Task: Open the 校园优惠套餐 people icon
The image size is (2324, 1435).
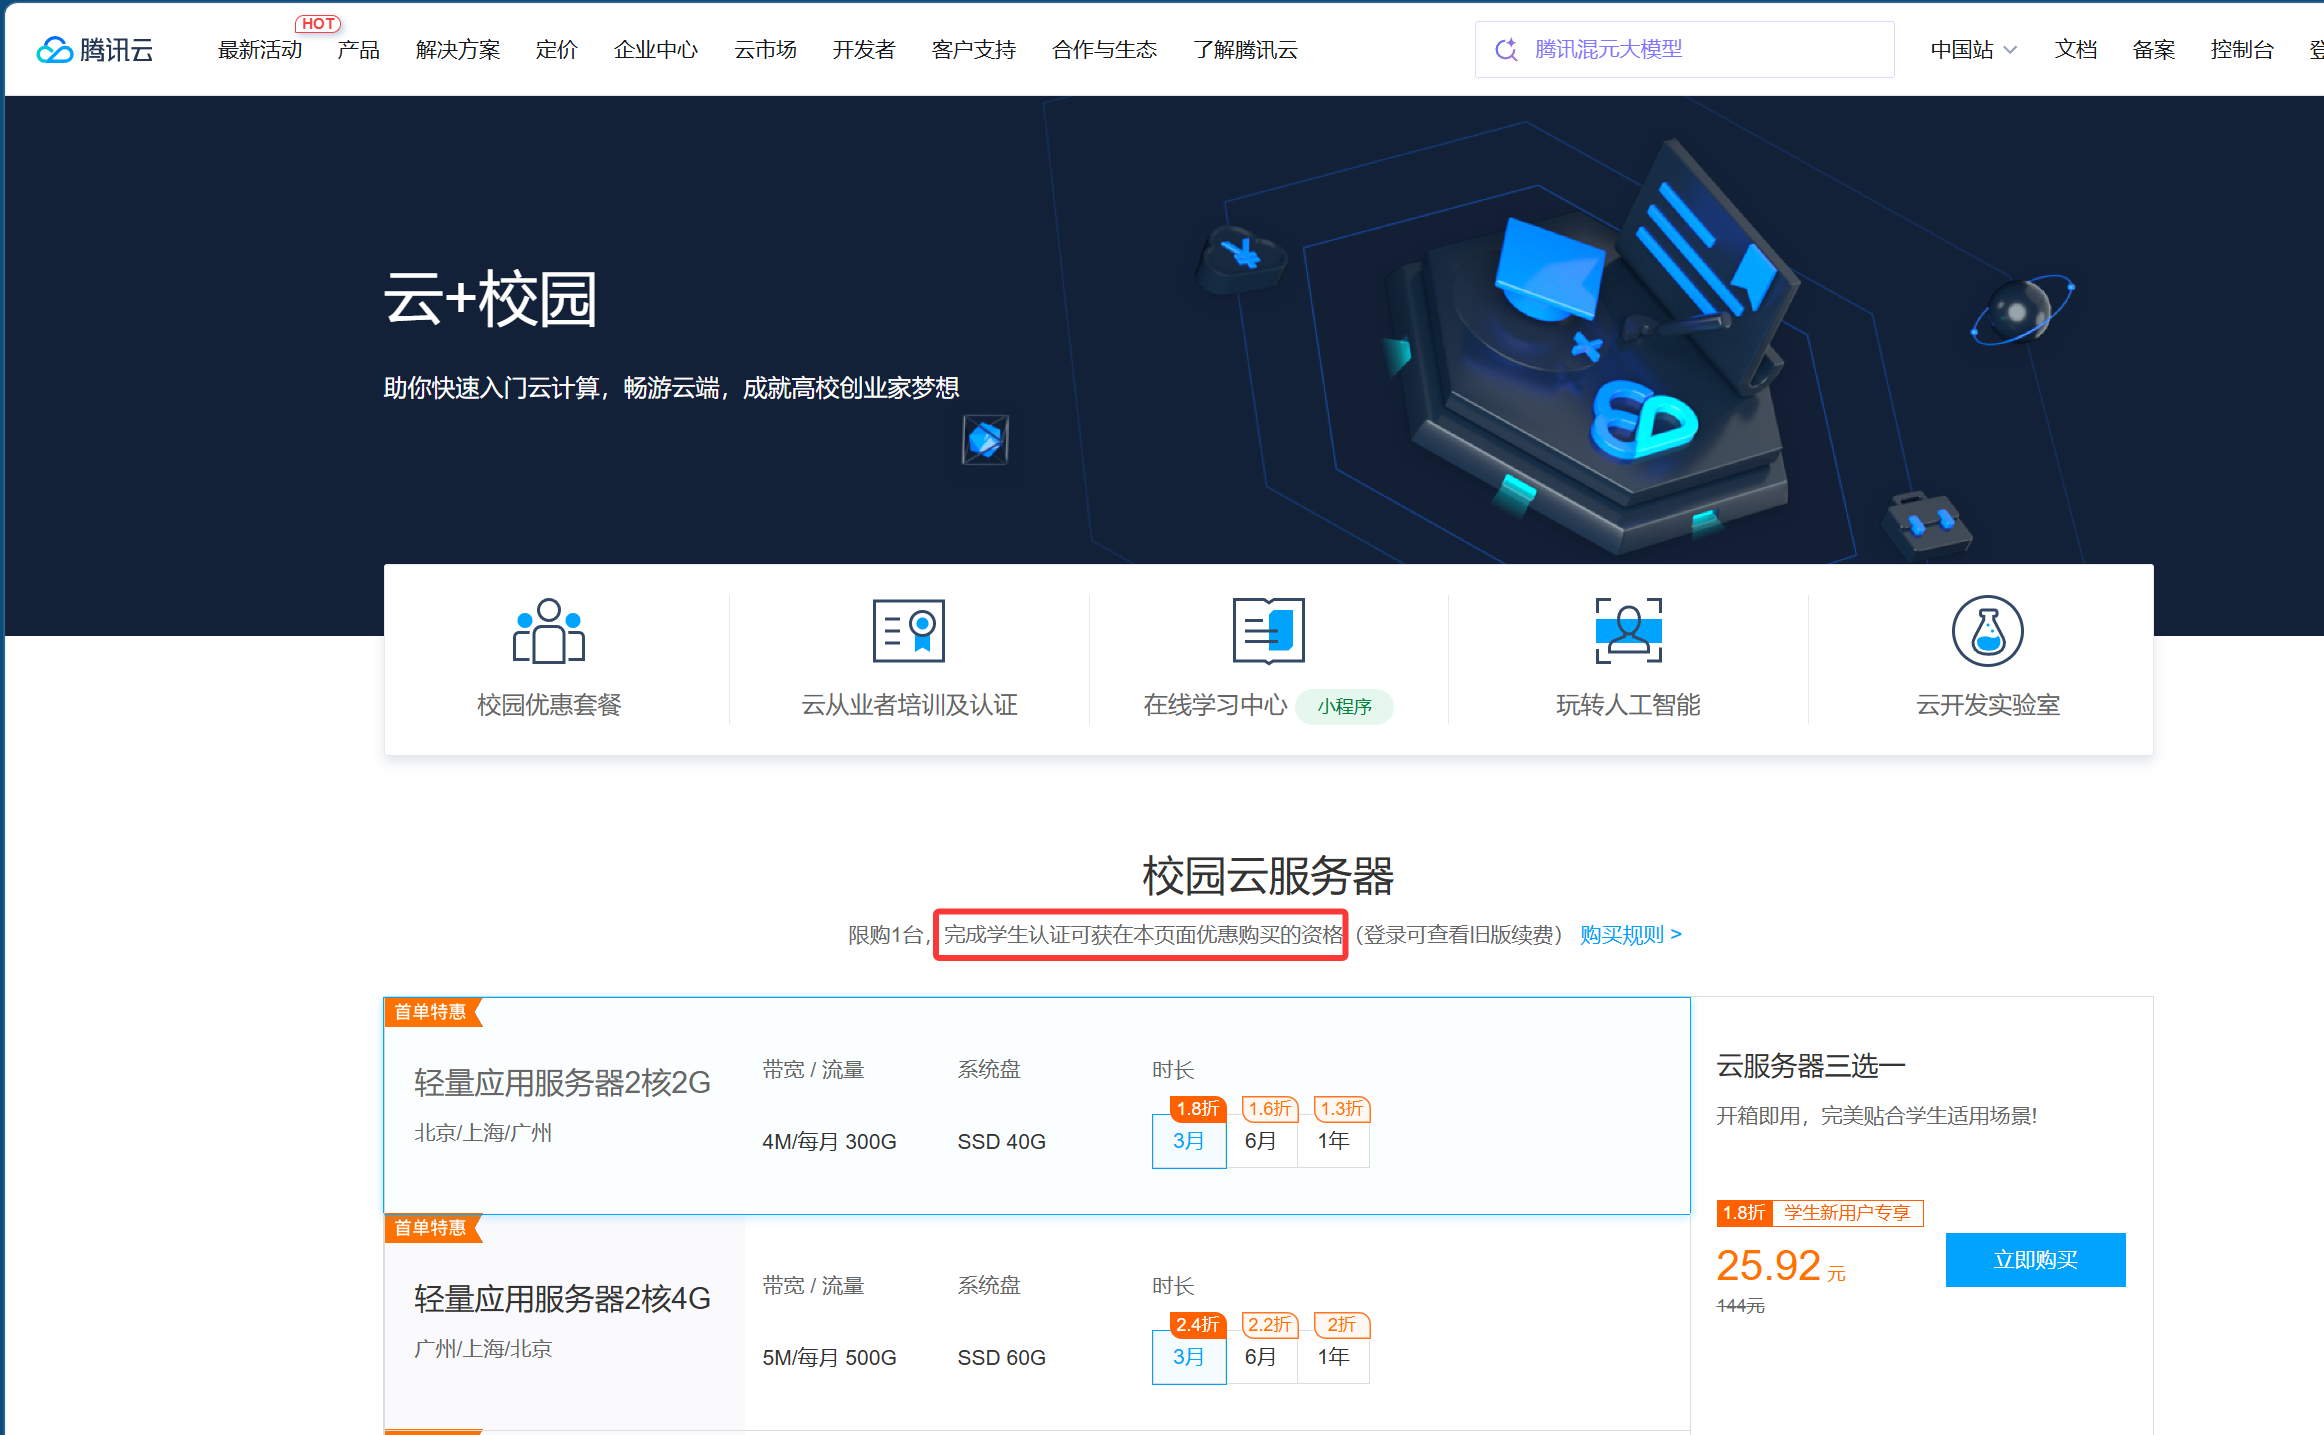Action: click(x=549, y=631)
